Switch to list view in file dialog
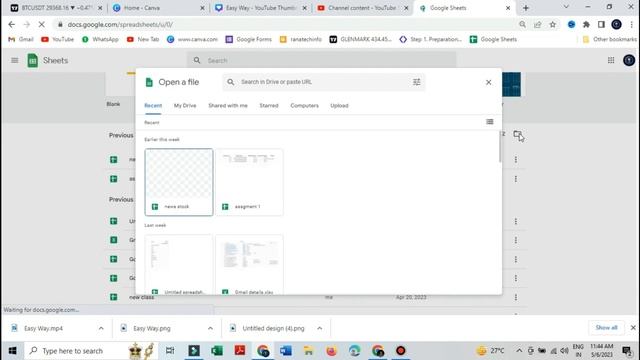The height and width of the screenshot is (360, 640). (489, 122)
